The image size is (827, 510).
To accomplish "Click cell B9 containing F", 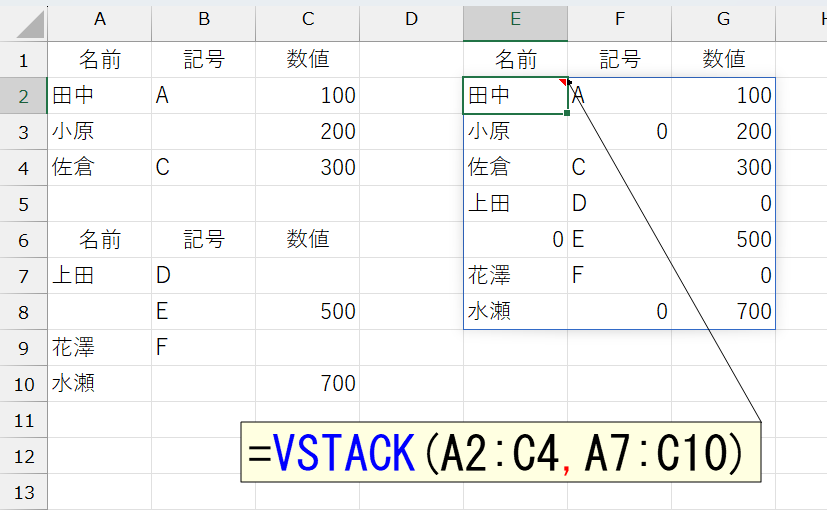I will (204, 348).
